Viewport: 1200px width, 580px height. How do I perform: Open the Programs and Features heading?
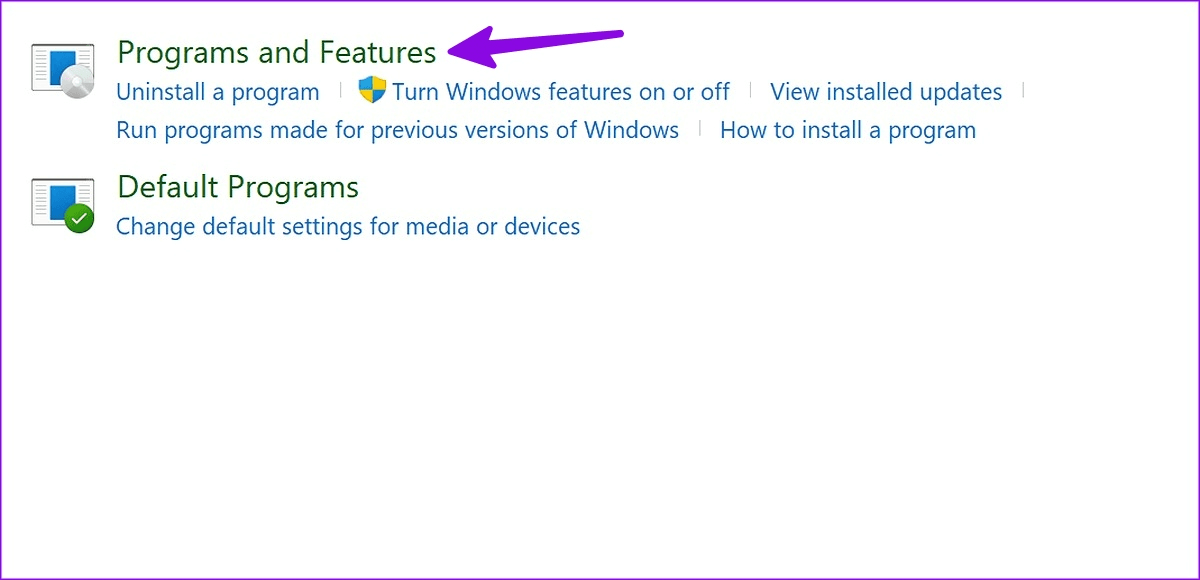(276, 52)
